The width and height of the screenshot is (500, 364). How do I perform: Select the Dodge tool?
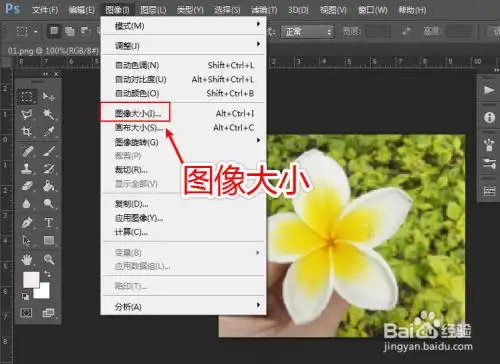[49, 203]
